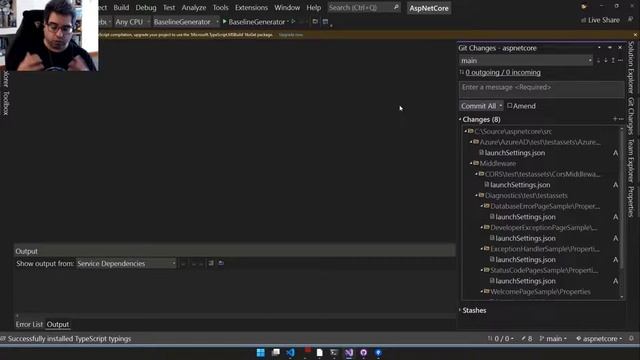Viewport: 640px width, 360px height.
Task: Open the Toolbox side tab
Action: [6, 103]
